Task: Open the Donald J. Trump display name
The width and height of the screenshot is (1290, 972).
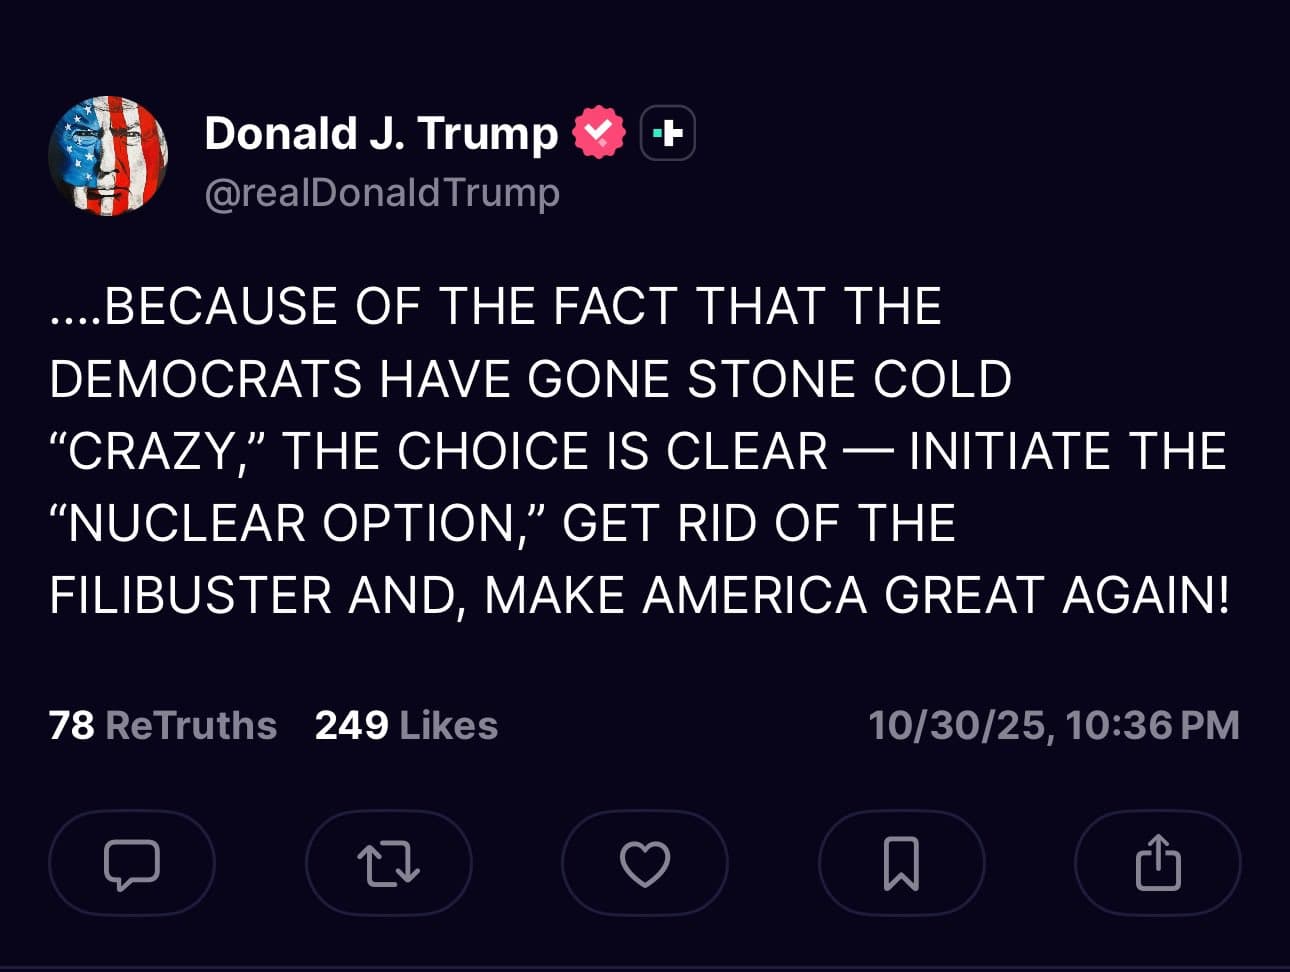Action: 381,133
